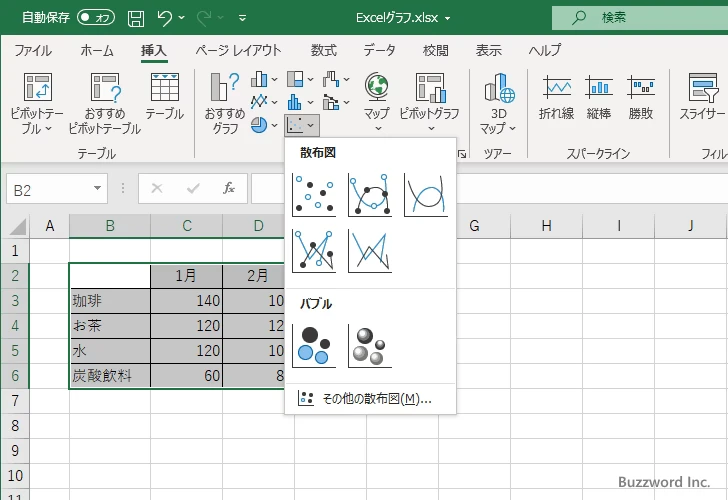Viewport: 728px width, 500px height.
Task: Open the charts group dialog launcher
Action: [x=462, y=154]
